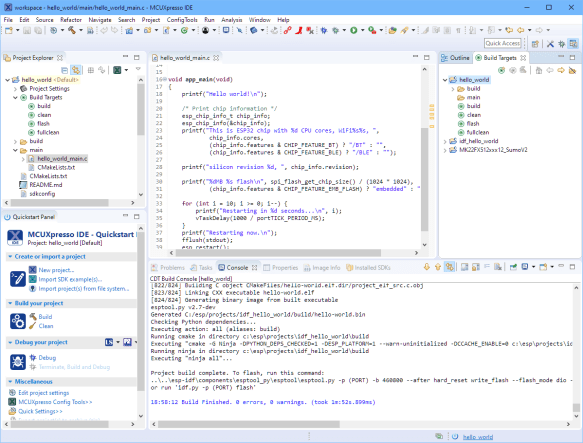Viewport: 583px width, 443px height.
Task: Select the flash target in Build Targets view
Action: pyautogui.click(x=473, y=123)
